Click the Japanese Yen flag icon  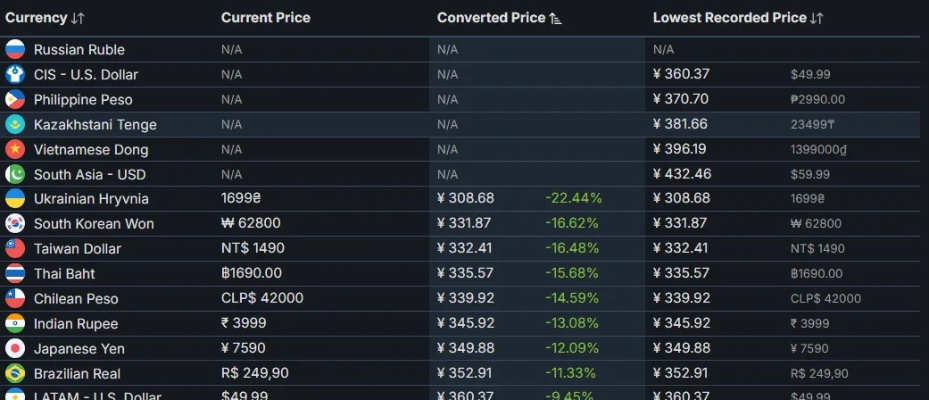[15, 349]
